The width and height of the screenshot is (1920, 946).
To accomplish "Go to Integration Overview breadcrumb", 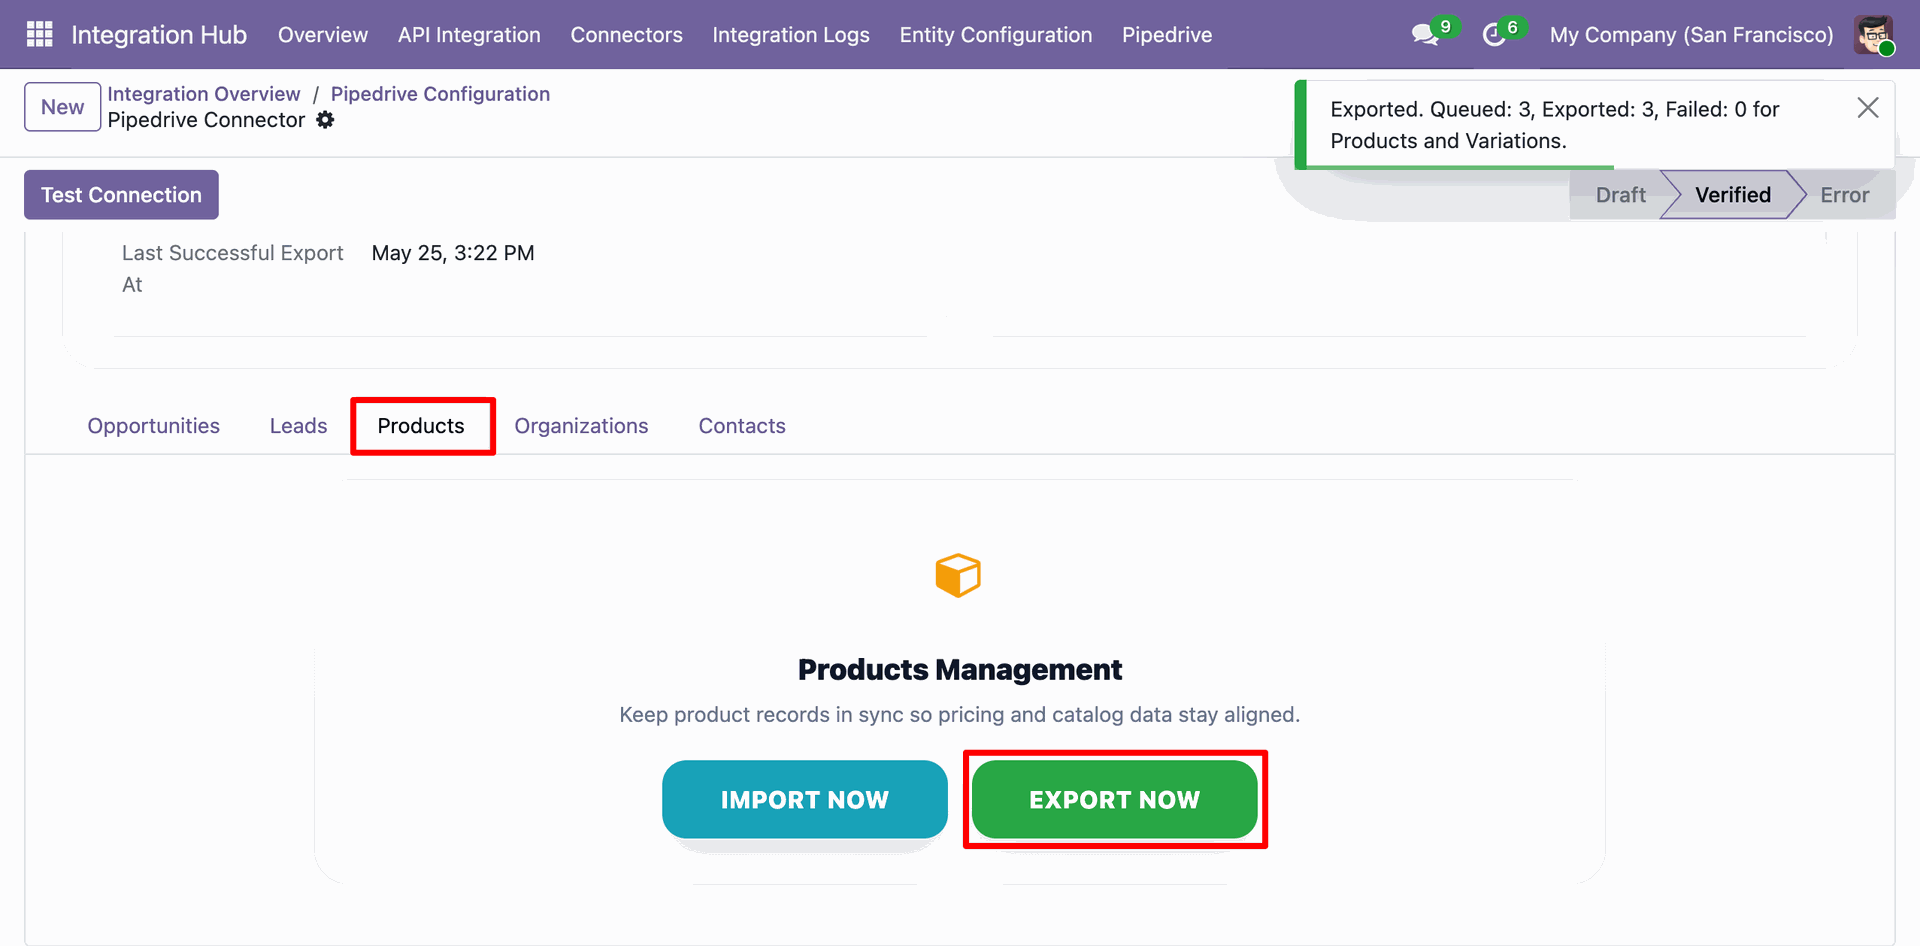I will point(204,94).
